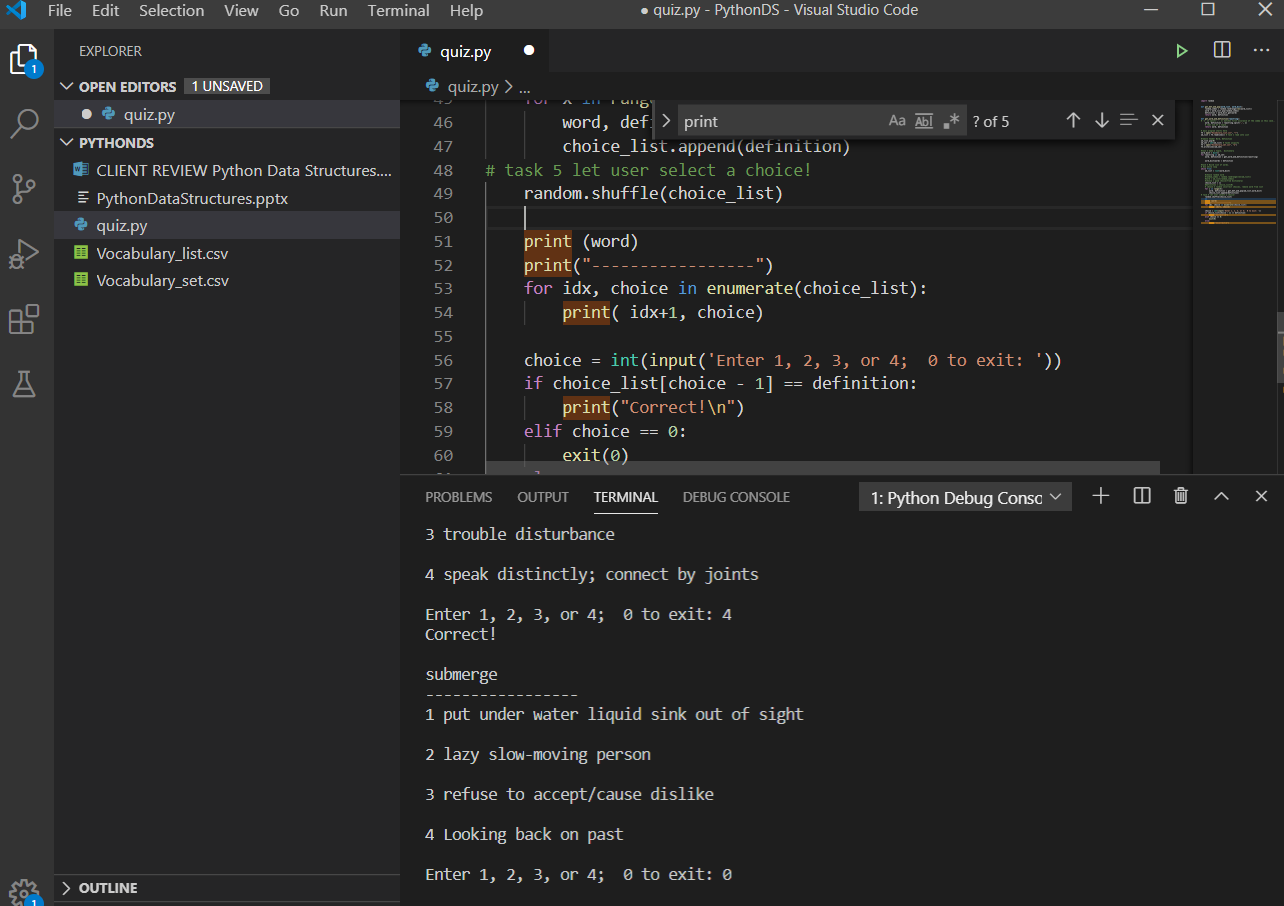Collapse the PYTHONDS folder section
The height and width of the screenshot is (906, 1284).
point(116,143)
